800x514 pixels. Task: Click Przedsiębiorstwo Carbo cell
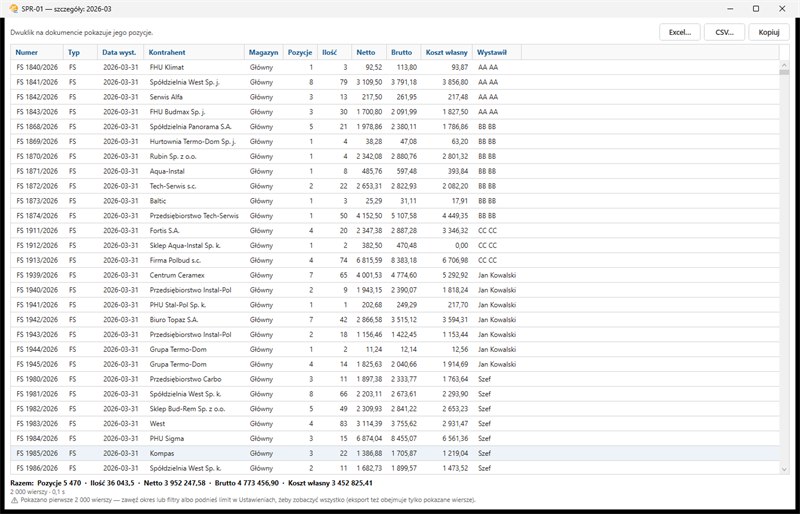185,379
